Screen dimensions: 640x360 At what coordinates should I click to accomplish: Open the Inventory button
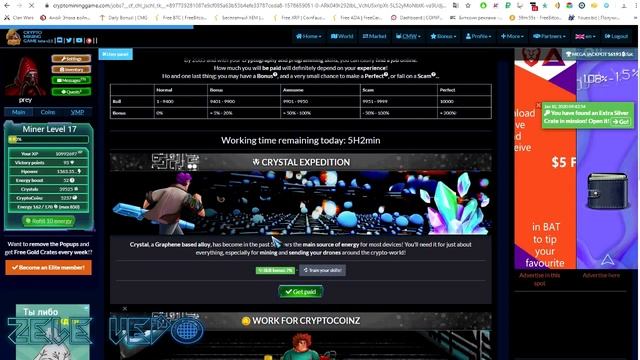coord(71,69)
